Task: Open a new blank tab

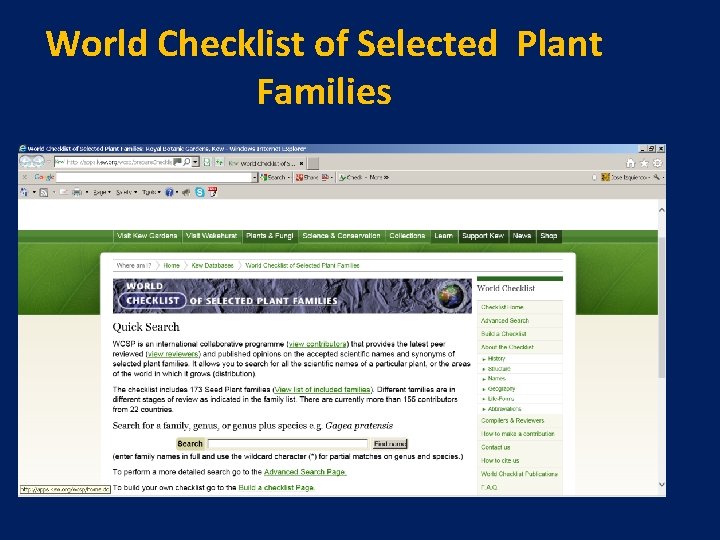Action: 313,163
